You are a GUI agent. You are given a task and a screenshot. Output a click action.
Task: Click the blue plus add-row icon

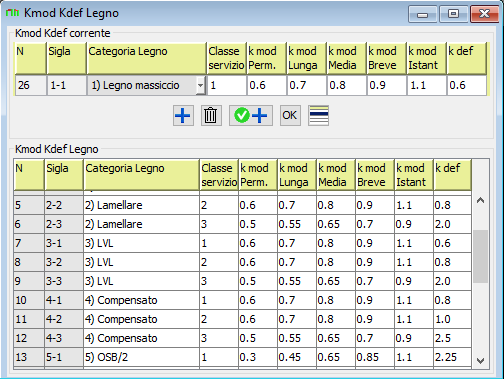coord(183,116)
